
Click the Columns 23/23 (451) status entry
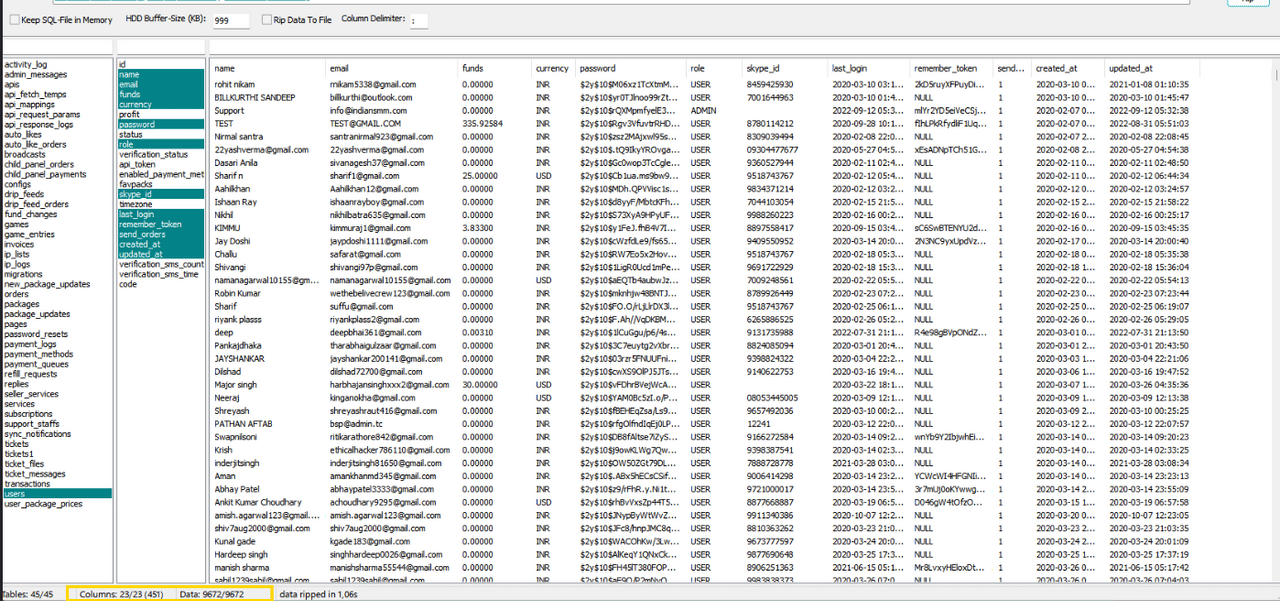click(119, 594)
